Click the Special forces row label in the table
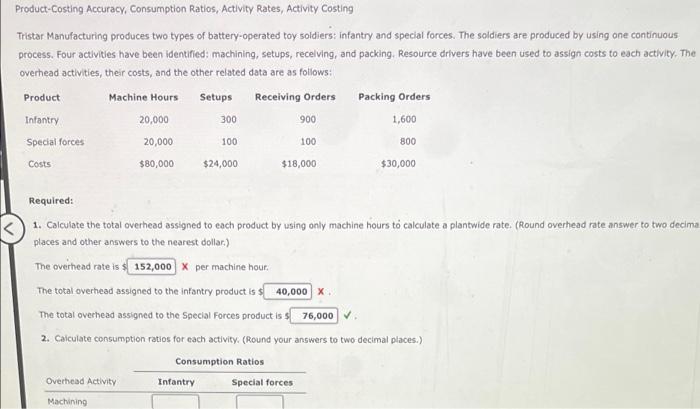Screen dimensions: 700x409 [55, 142]
